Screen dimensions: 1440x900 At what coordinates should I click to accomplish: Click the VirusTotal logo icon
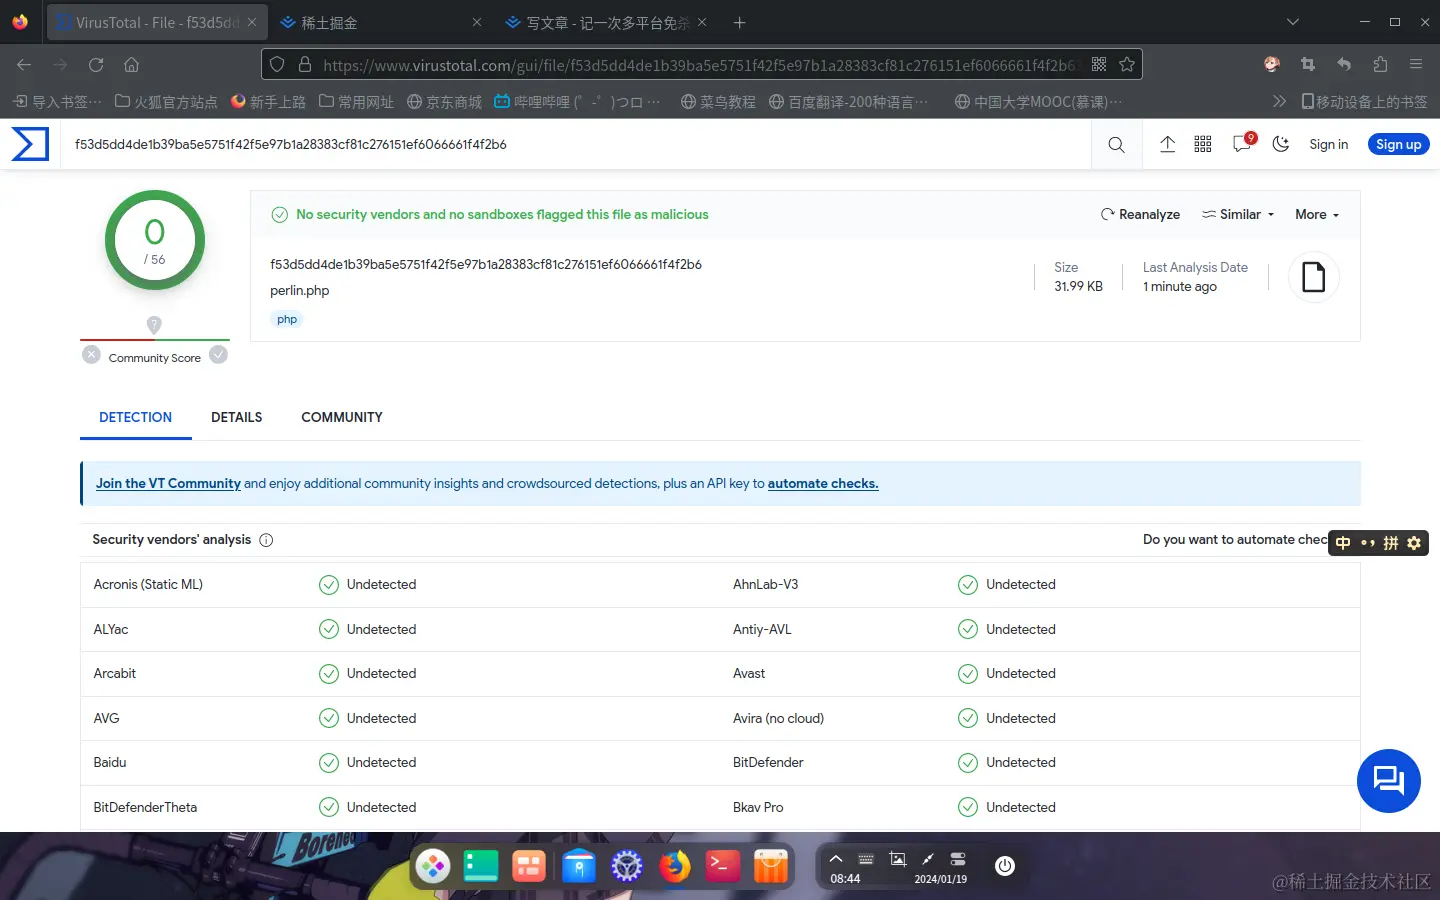click(30, 144)
